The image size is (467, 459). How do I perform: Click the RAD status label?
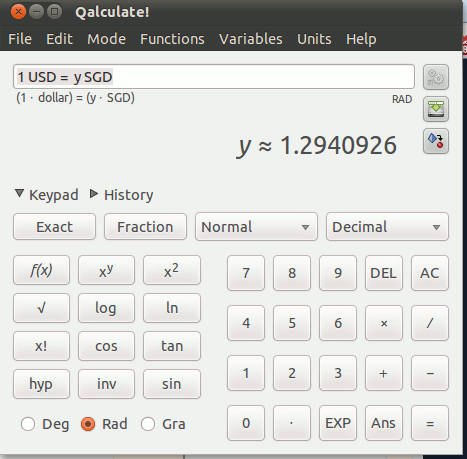pyautogui.click(x=402, y=99)
